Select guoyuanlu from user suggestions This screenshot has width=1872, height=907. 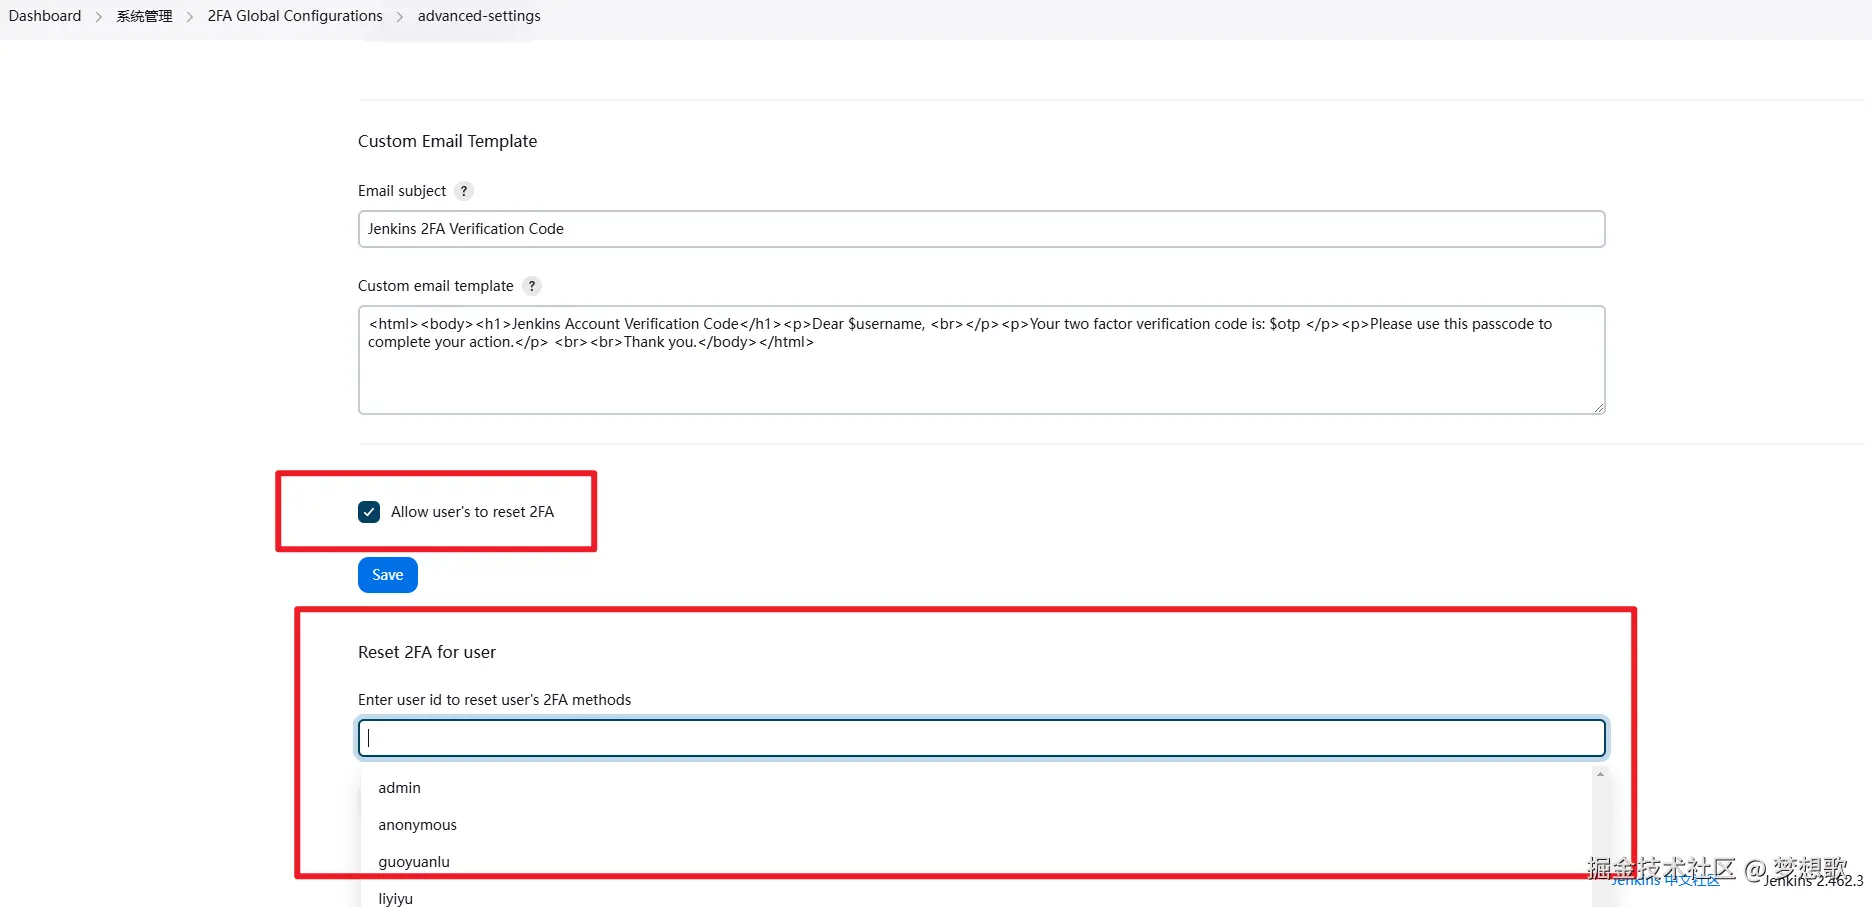[x=976, y=862]
